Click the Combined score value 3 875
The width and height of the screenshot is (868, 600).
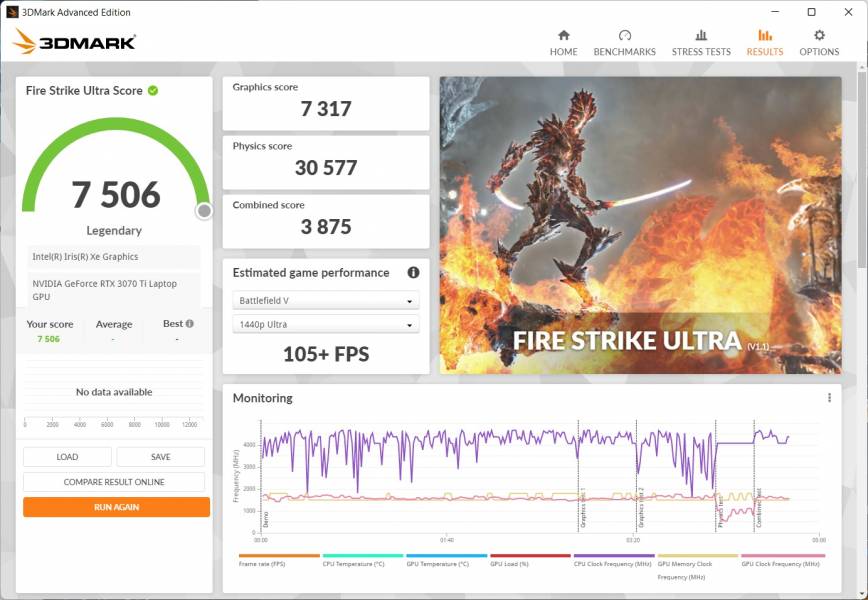(x=326, y=227)
